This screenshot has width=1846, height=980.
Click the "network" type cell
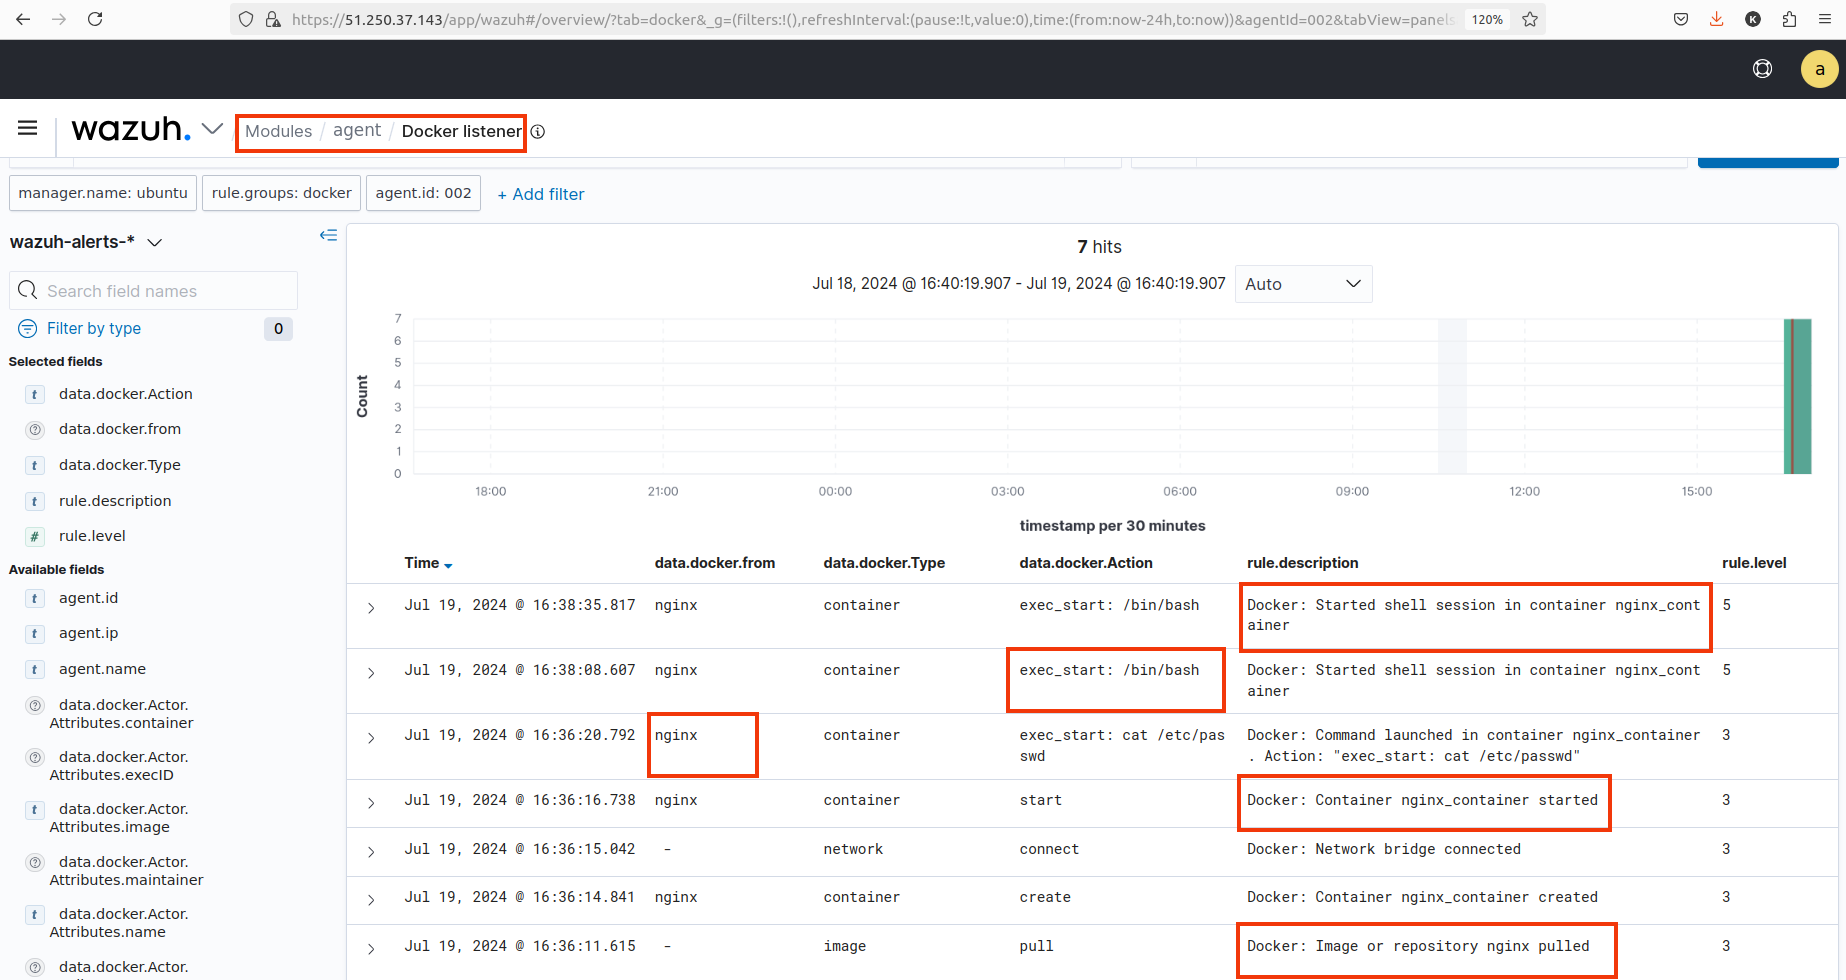(853, 849)
